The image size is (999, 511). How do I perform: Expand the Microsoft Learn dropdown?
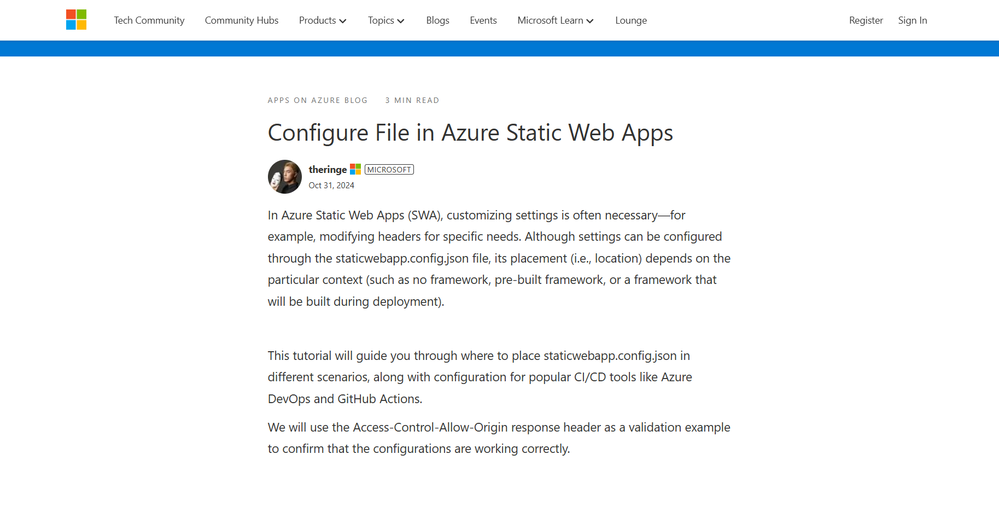pos(555,20)
